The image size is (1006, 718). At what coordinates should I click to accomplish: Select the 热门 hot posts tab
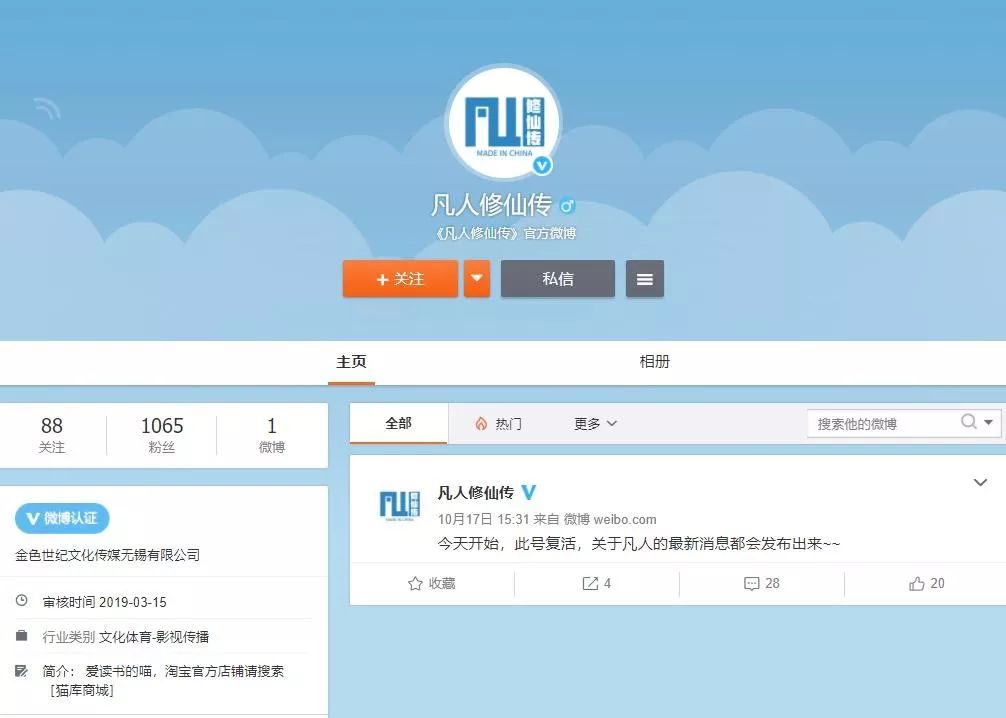(x=499, y=423)
